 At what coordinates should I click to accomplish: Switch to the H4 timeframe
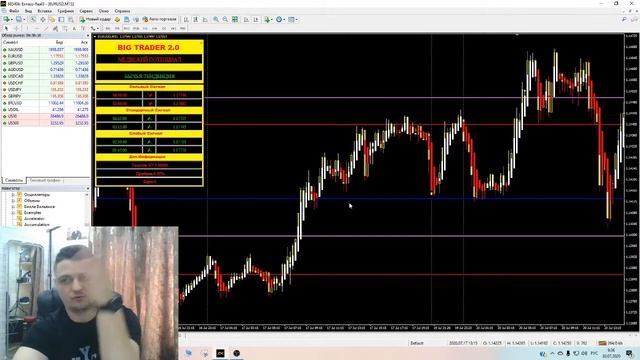pyautogui.click(x=155, y=28)
